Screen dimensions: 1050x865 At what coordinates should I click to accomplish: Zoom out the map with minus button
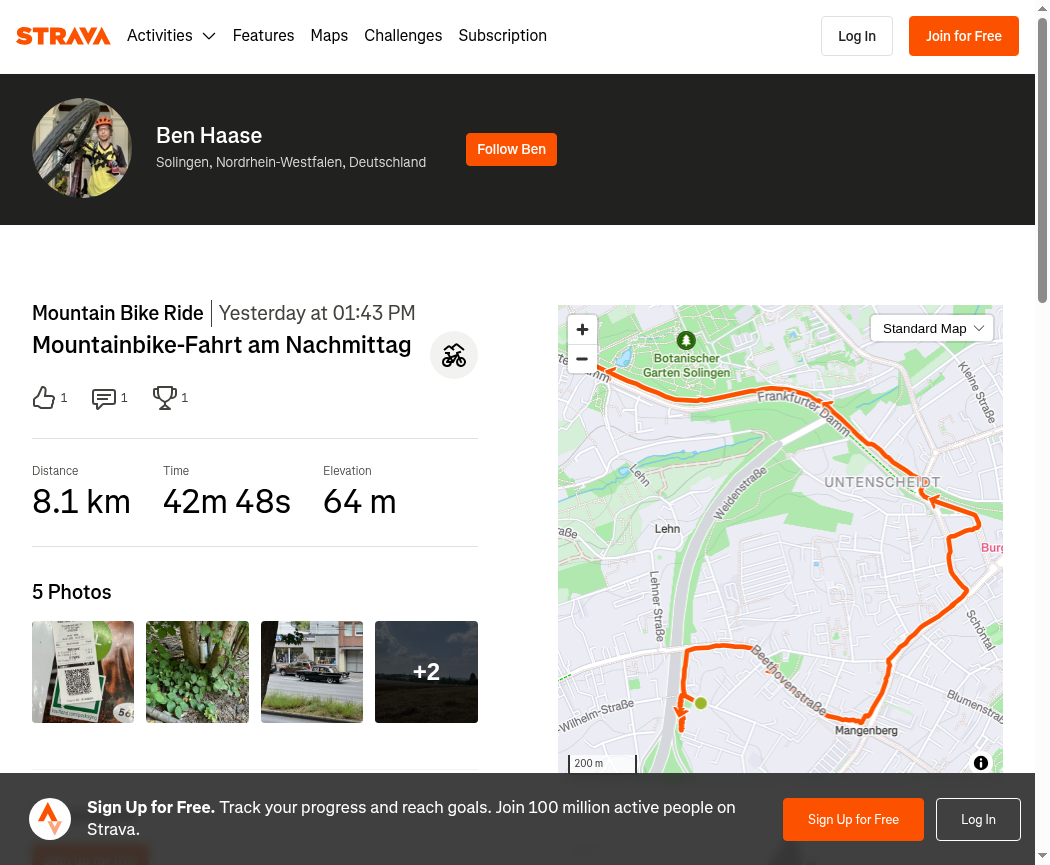click(582, 359)
